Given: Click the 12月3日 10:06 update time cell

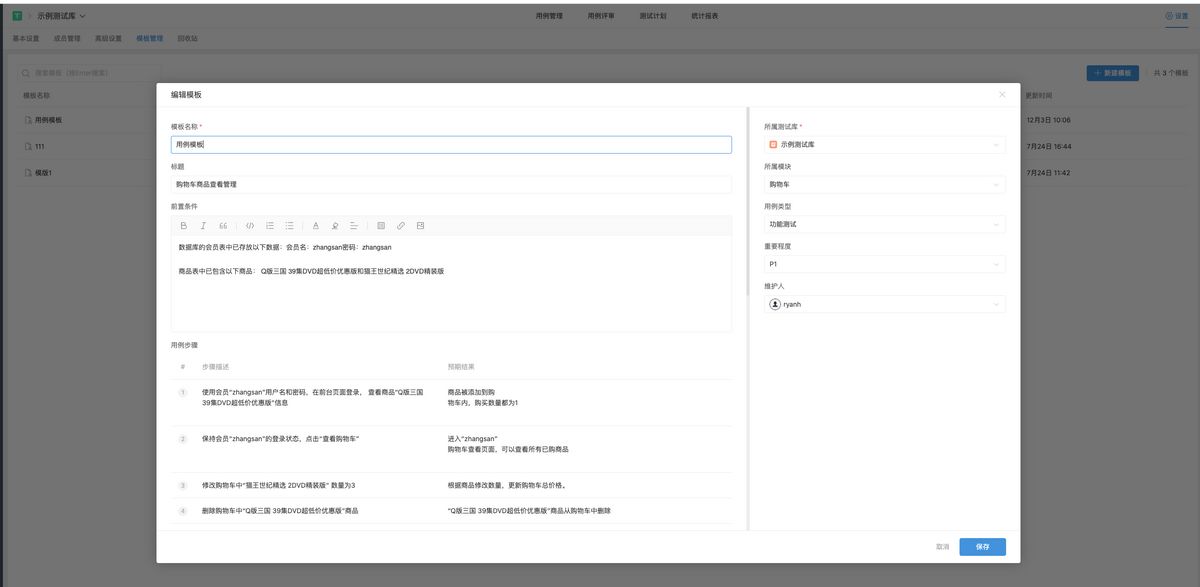Looking at the screenshot, I should click(1048, 120).
